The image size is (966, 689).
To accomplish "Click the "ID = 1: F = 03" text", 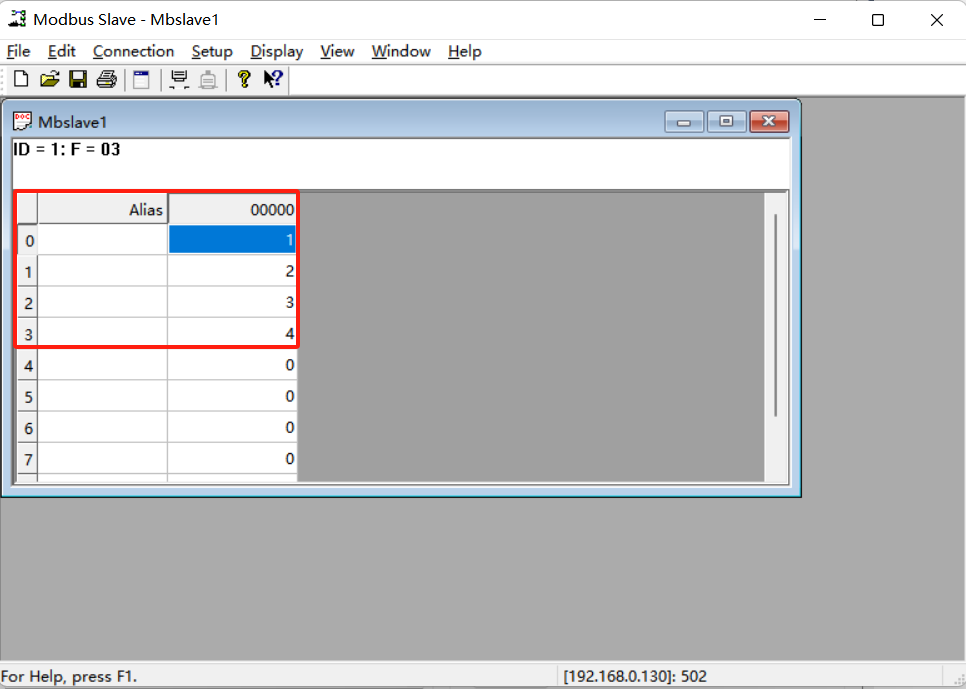I will [67, 149].
